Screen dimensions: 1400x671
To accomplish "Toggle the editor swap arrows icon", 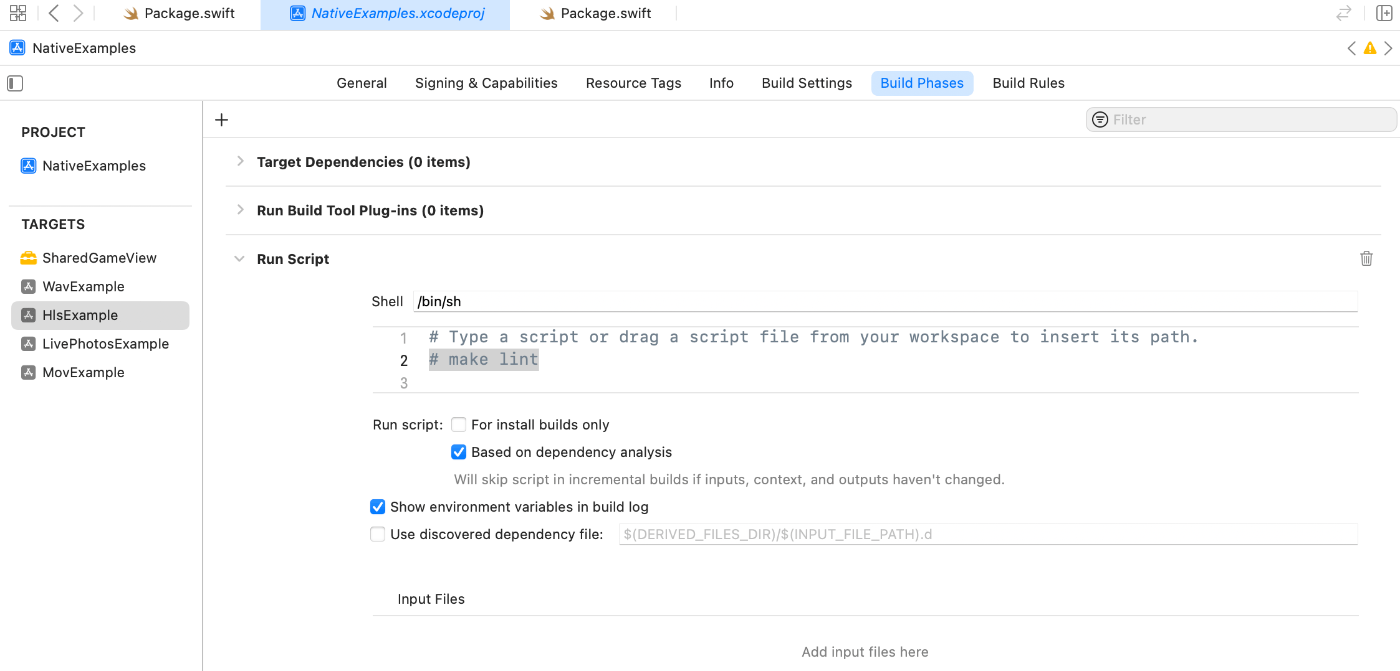I will tap(1344, 13).
